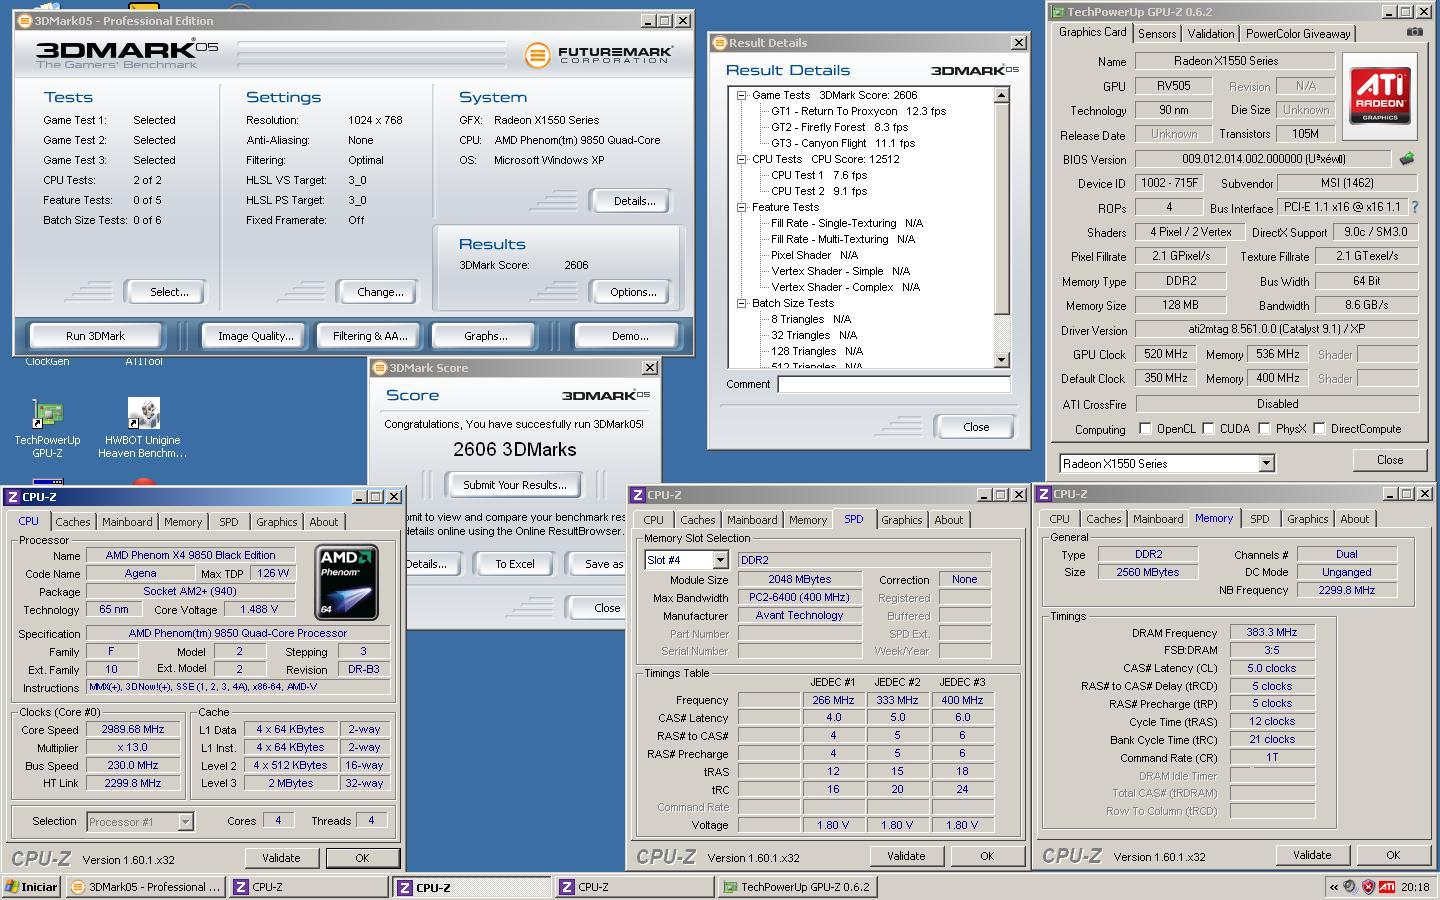
Task: Click the To Excel button
Action: pos(515,563)
